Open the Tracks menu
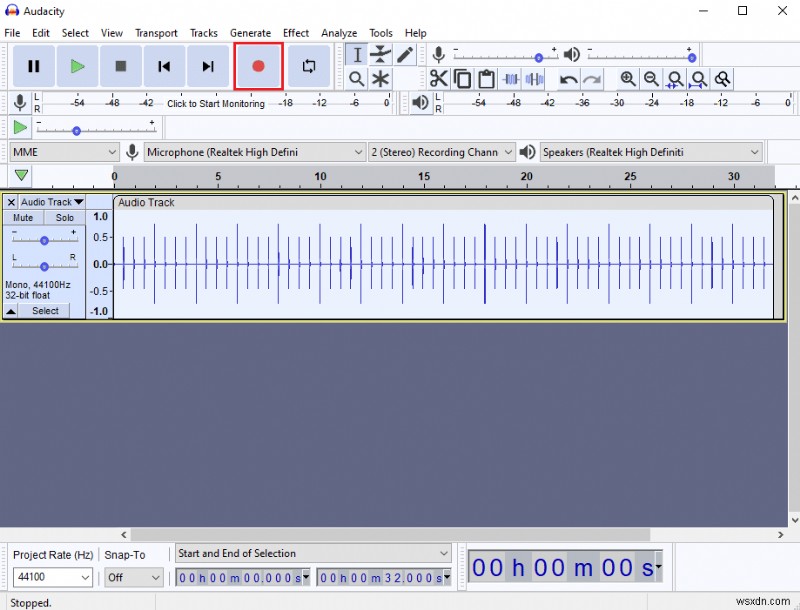Screen dimensions: 800x610 coord(204,33)
